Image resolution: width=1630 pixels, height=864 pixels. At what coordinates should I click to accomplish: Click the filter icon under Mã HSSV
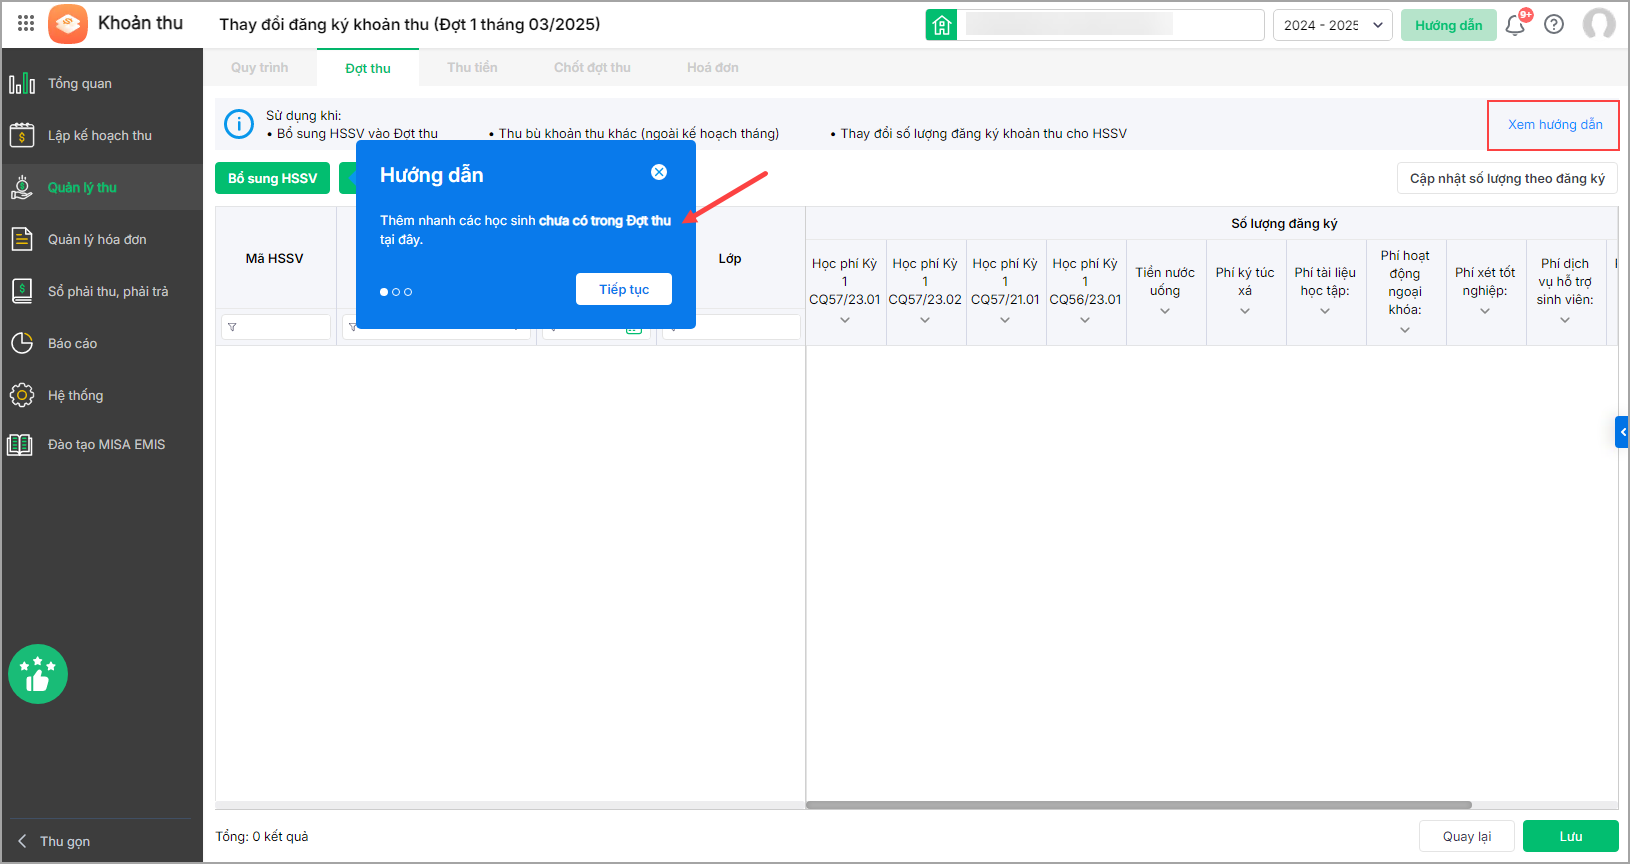point(232,327)
